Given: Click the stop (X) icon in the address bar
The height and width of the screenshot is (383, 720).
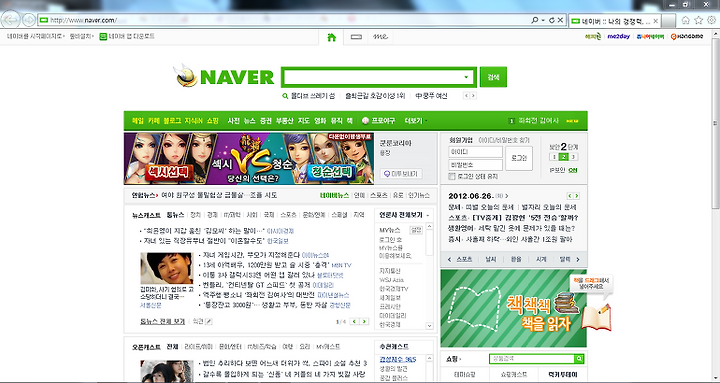Looking at the screenshot, I should click(x=560, y=20).
